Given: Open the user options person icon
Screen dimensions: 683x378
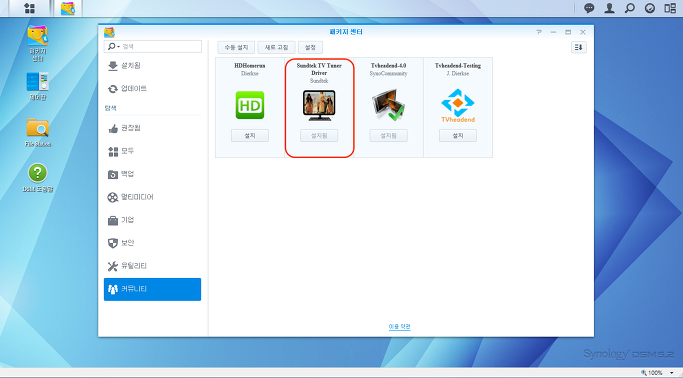Looking at the screenshot, I should [x=609, y=8].
